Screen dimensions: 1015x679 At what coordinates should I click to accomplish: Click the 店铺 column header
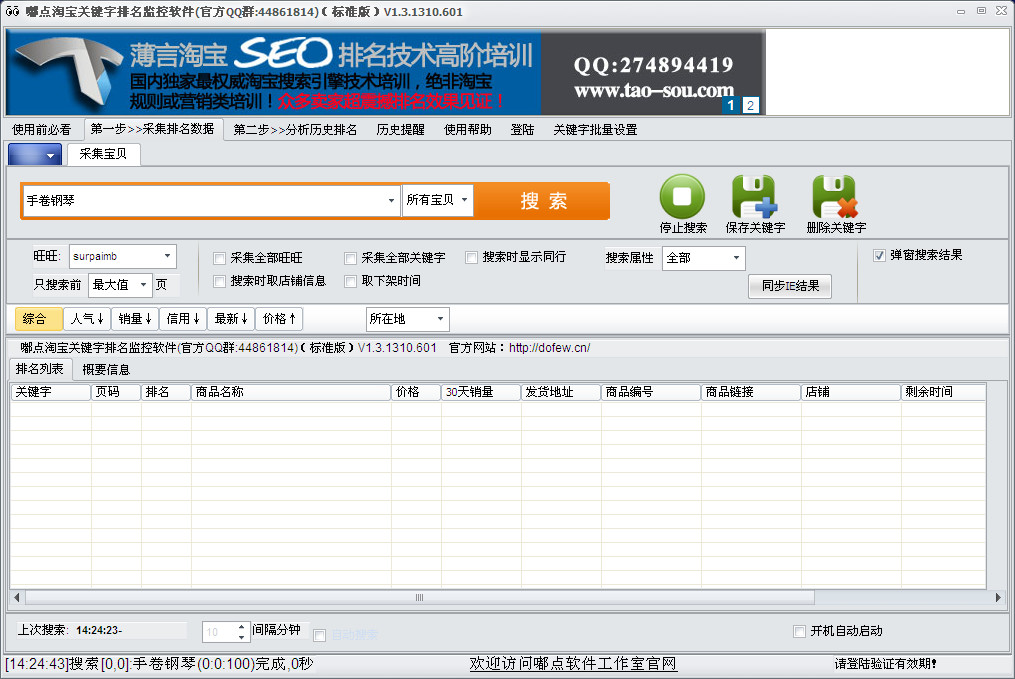point(851,392)
